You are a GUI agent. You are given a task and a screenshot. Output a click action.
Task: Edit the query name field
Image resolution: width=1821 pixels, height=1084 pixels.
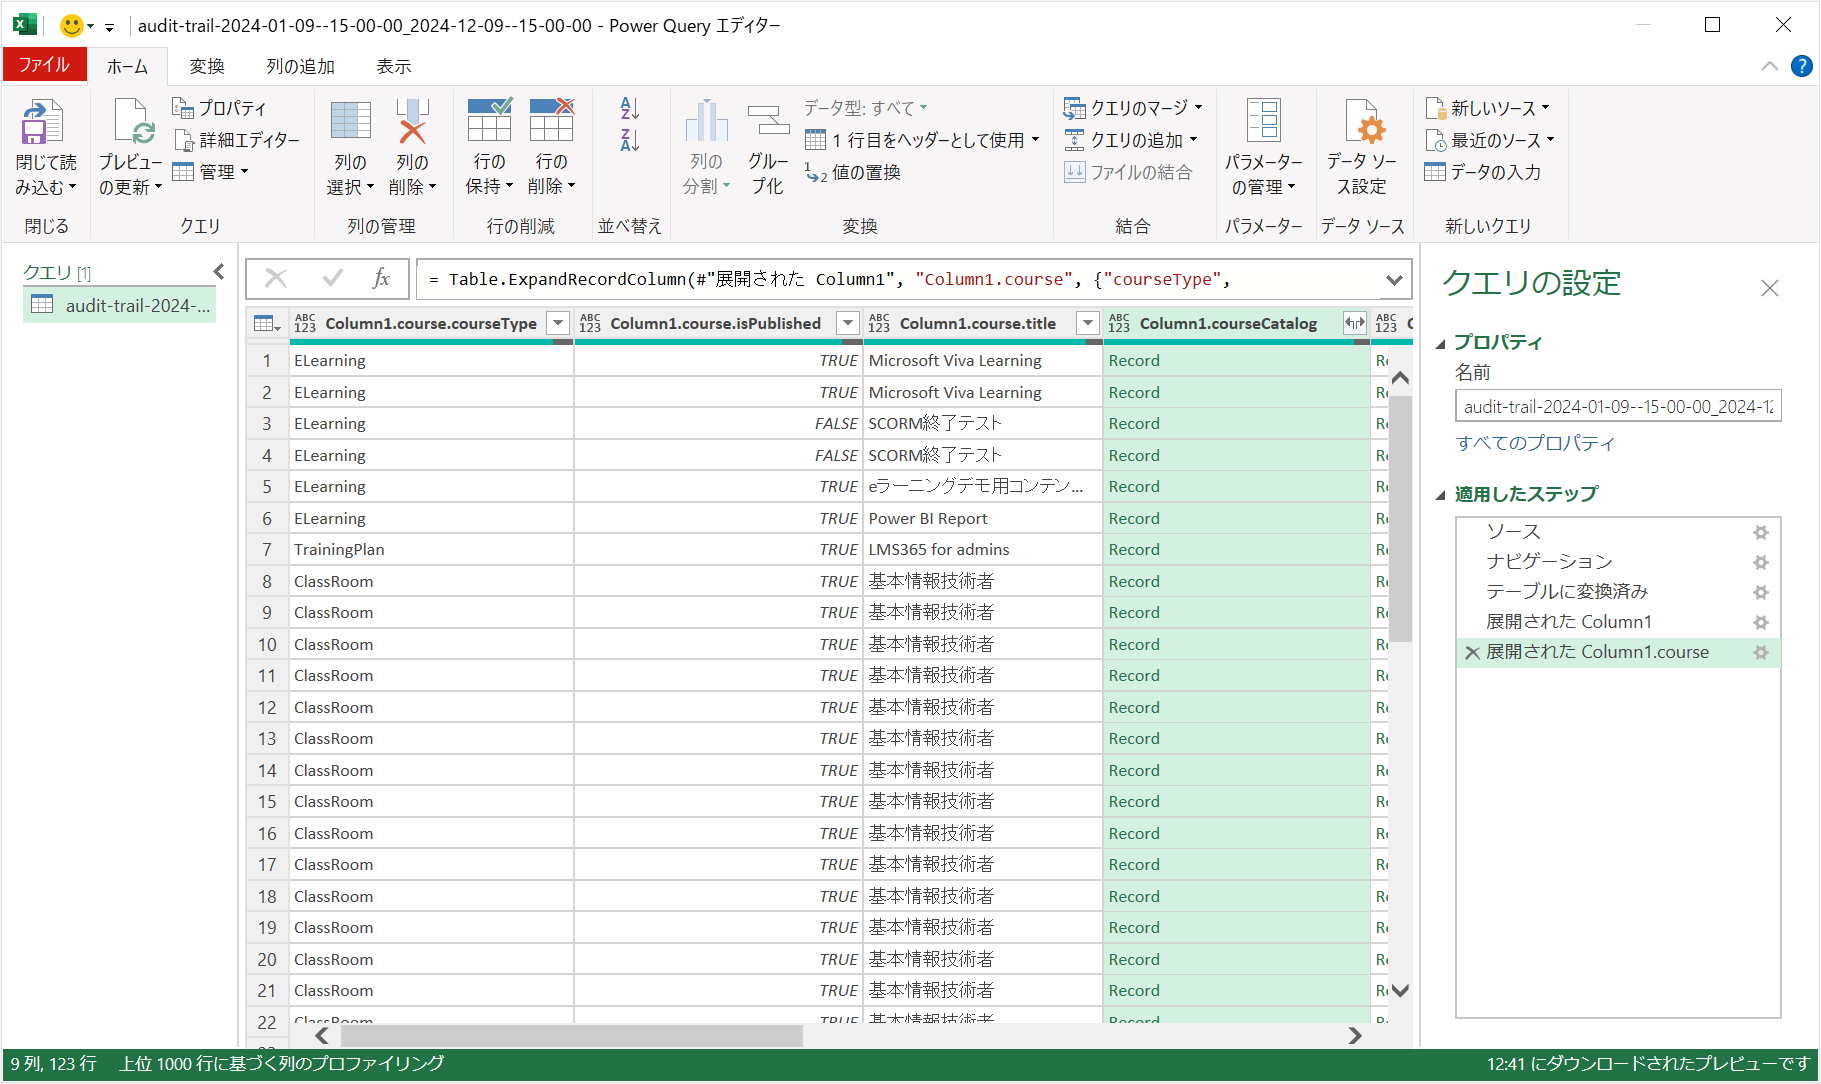[1618, 406]
